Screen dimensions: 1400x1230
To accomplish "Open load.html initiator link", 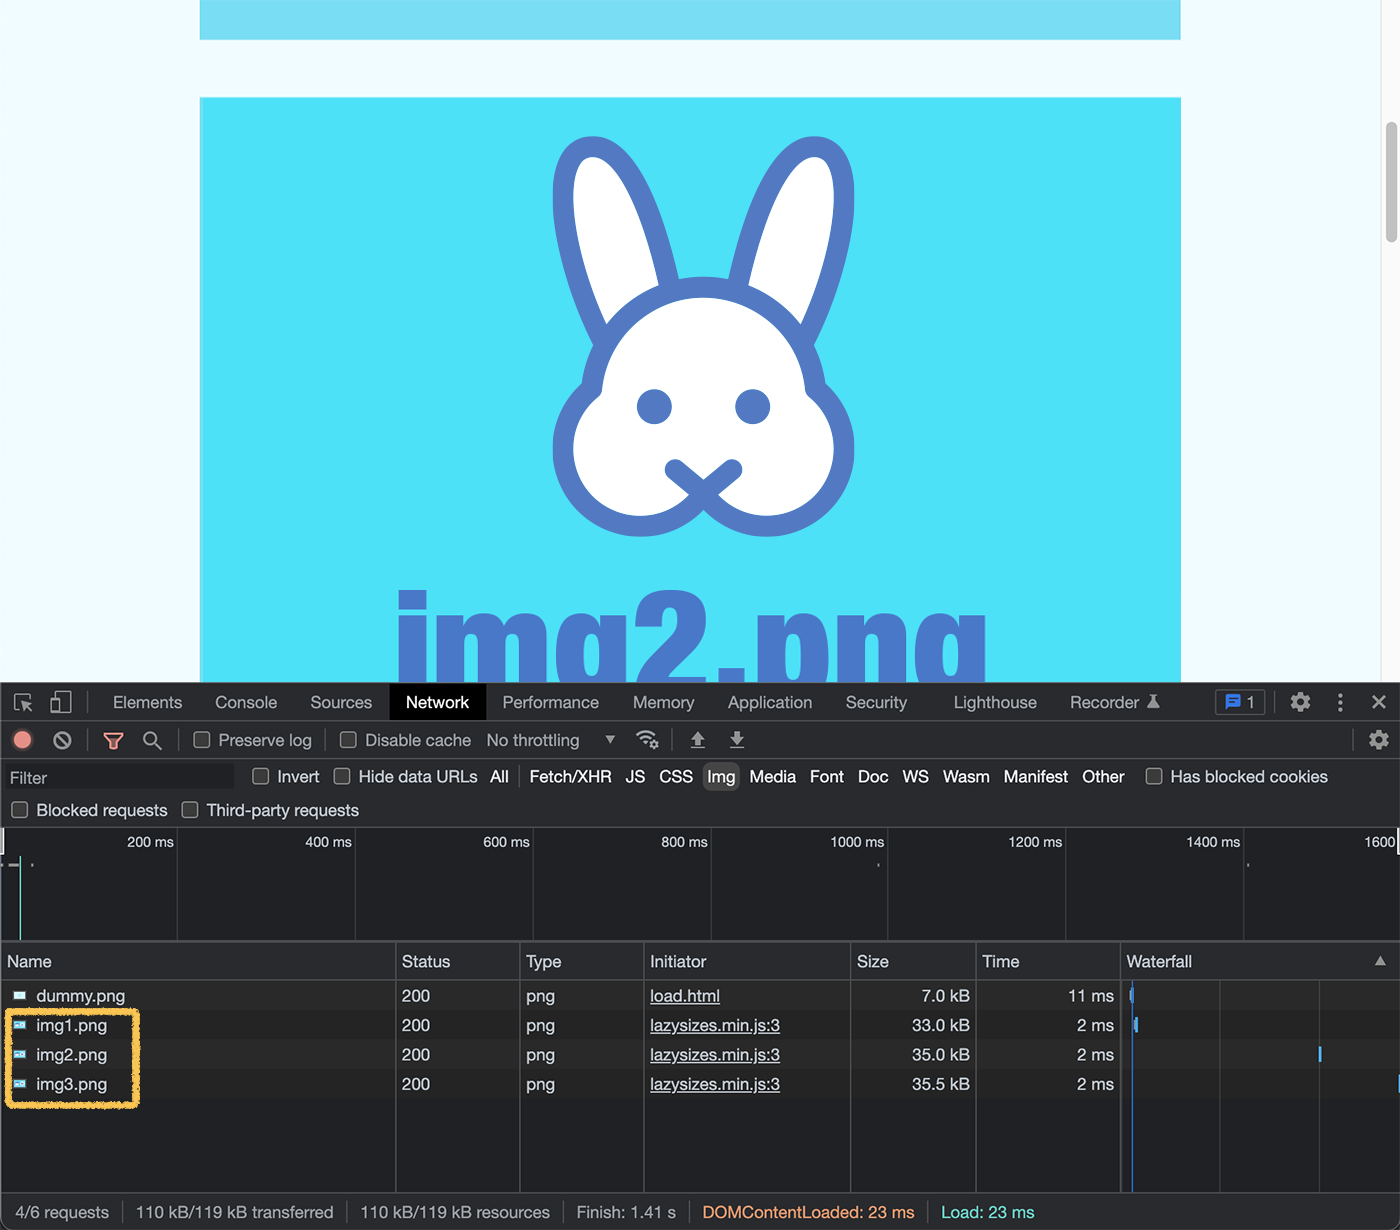I will 685,996.
